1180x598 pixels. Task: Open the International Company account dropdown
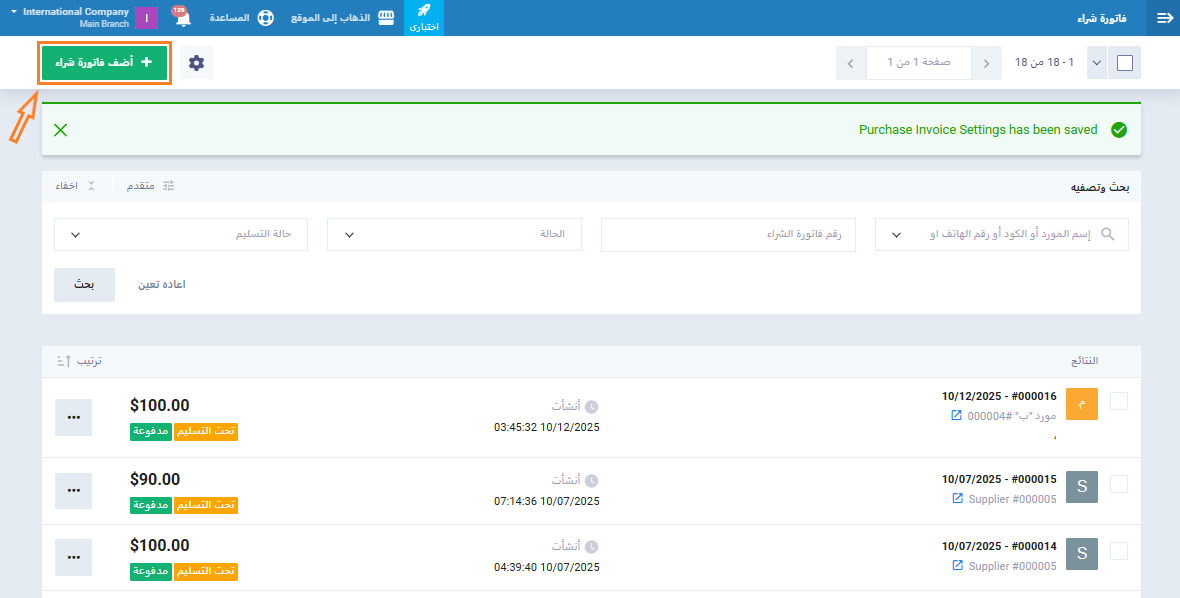pos(70,17)
